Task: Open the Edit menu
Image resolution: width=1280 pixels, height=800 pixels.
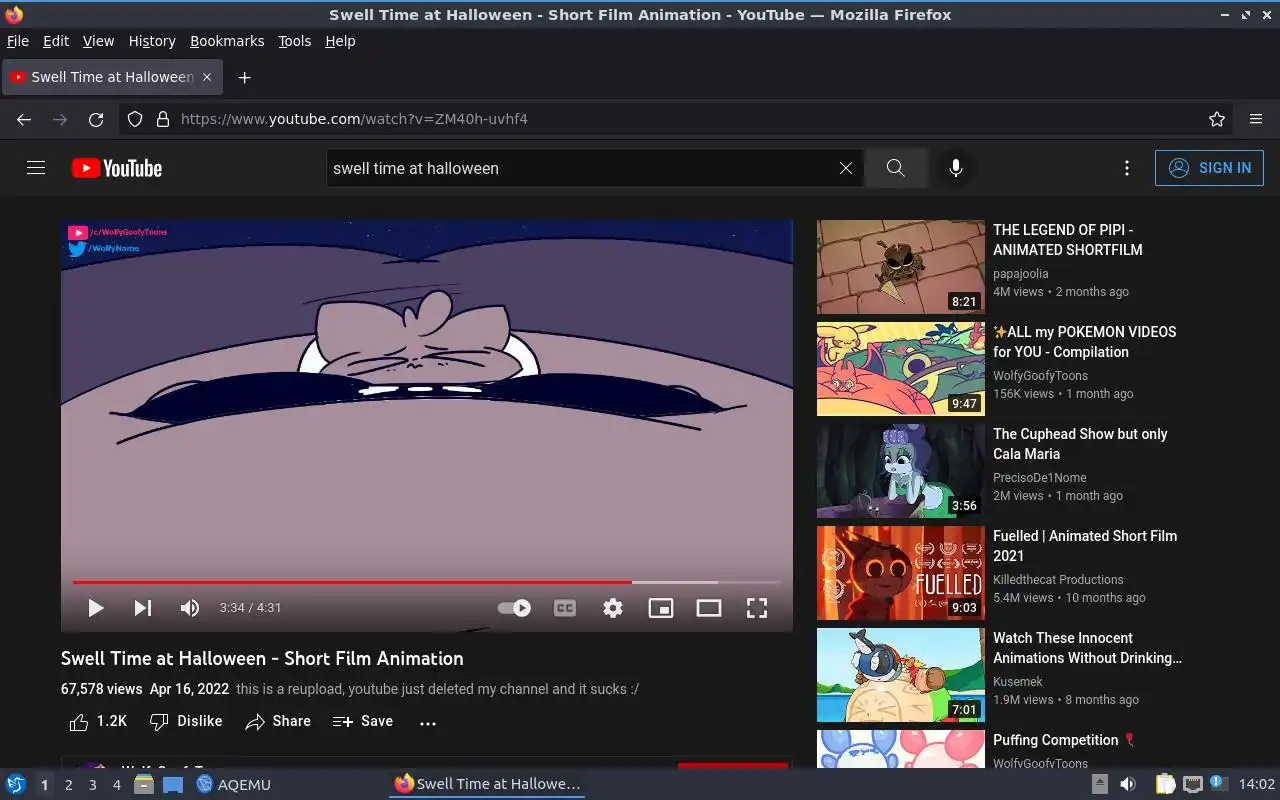Action: pyautogui.click(x=56, y=41)
